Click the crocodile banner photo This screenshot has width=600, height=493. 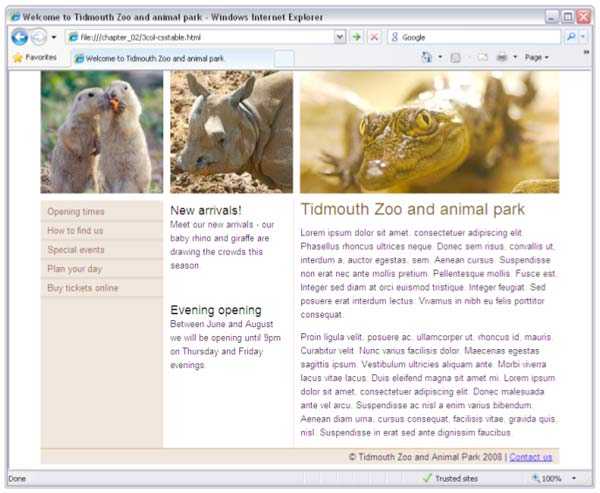tap(430, 132)
